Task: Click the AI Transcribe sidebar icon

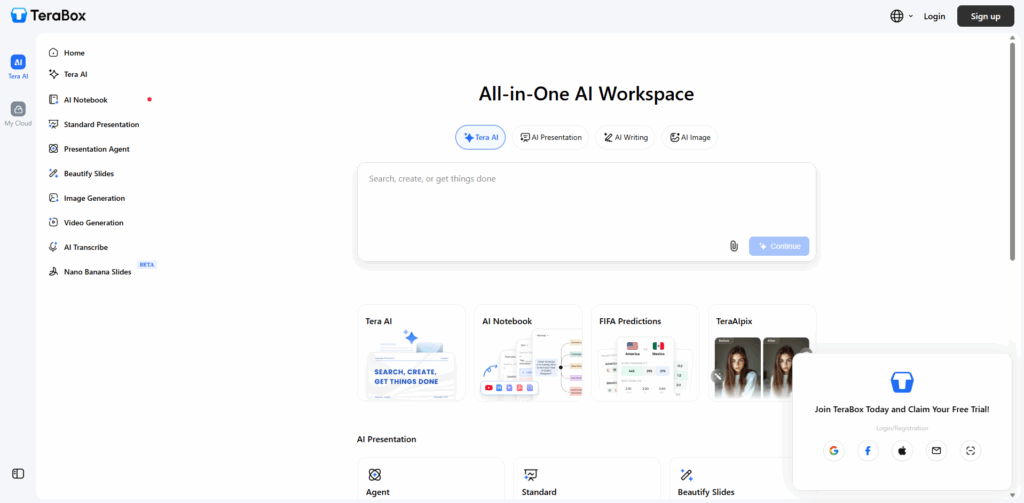Action: pos(54,247)
